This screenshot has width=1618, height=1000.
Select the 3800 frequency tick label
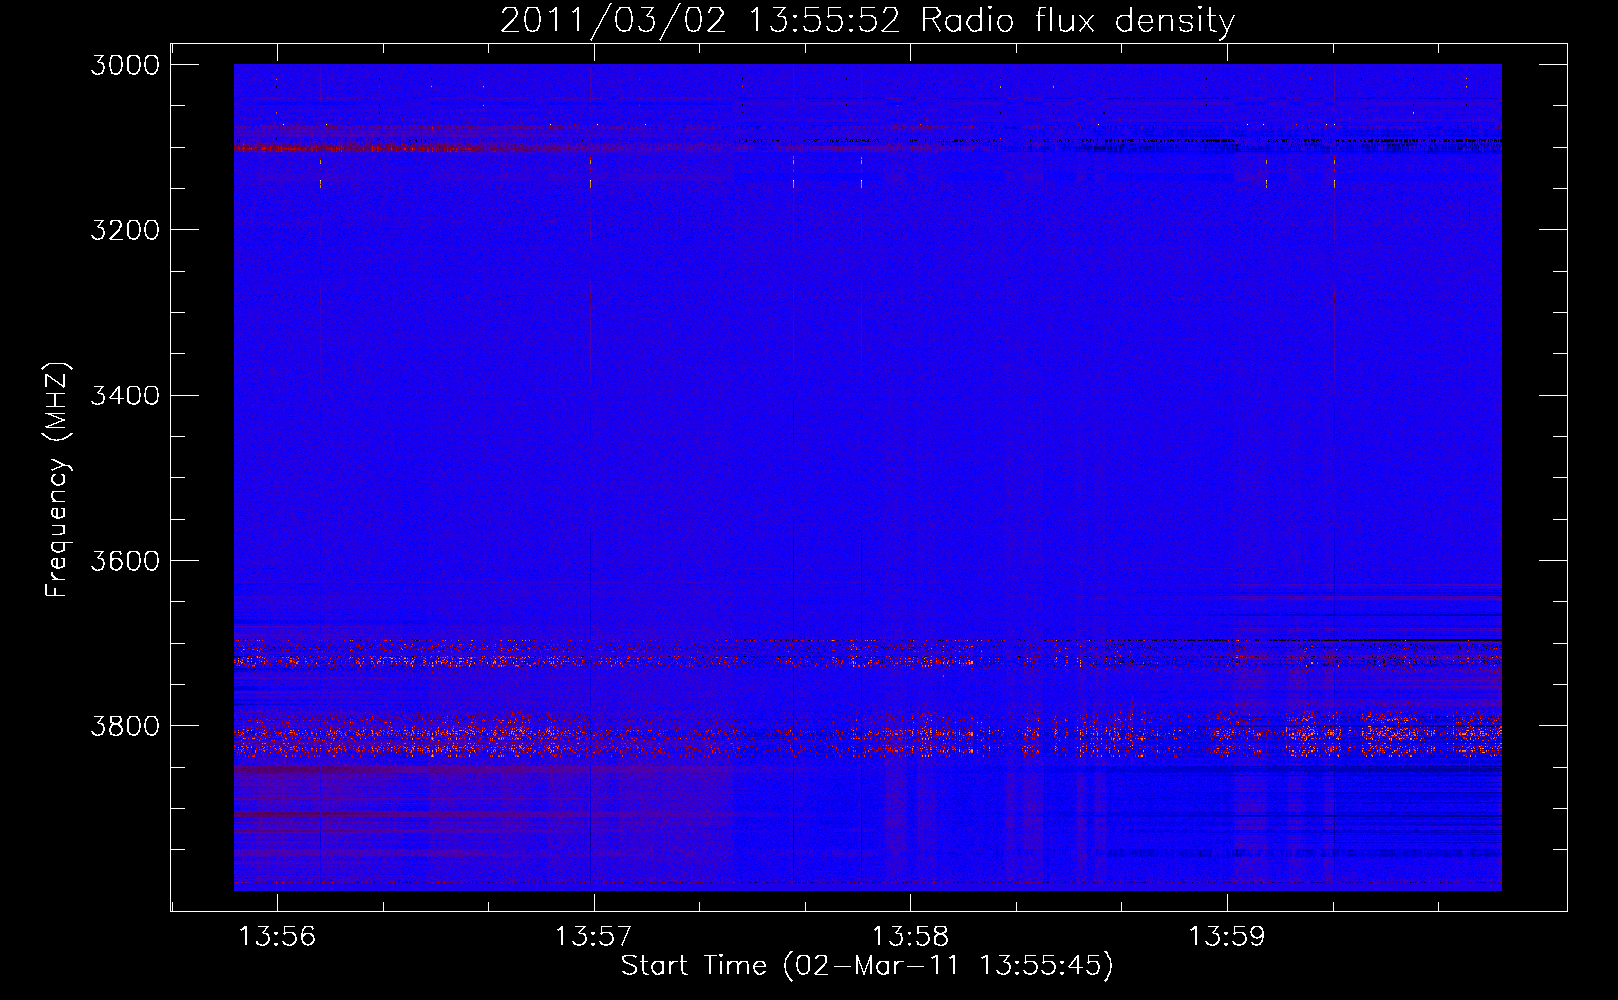click(125, 725)
